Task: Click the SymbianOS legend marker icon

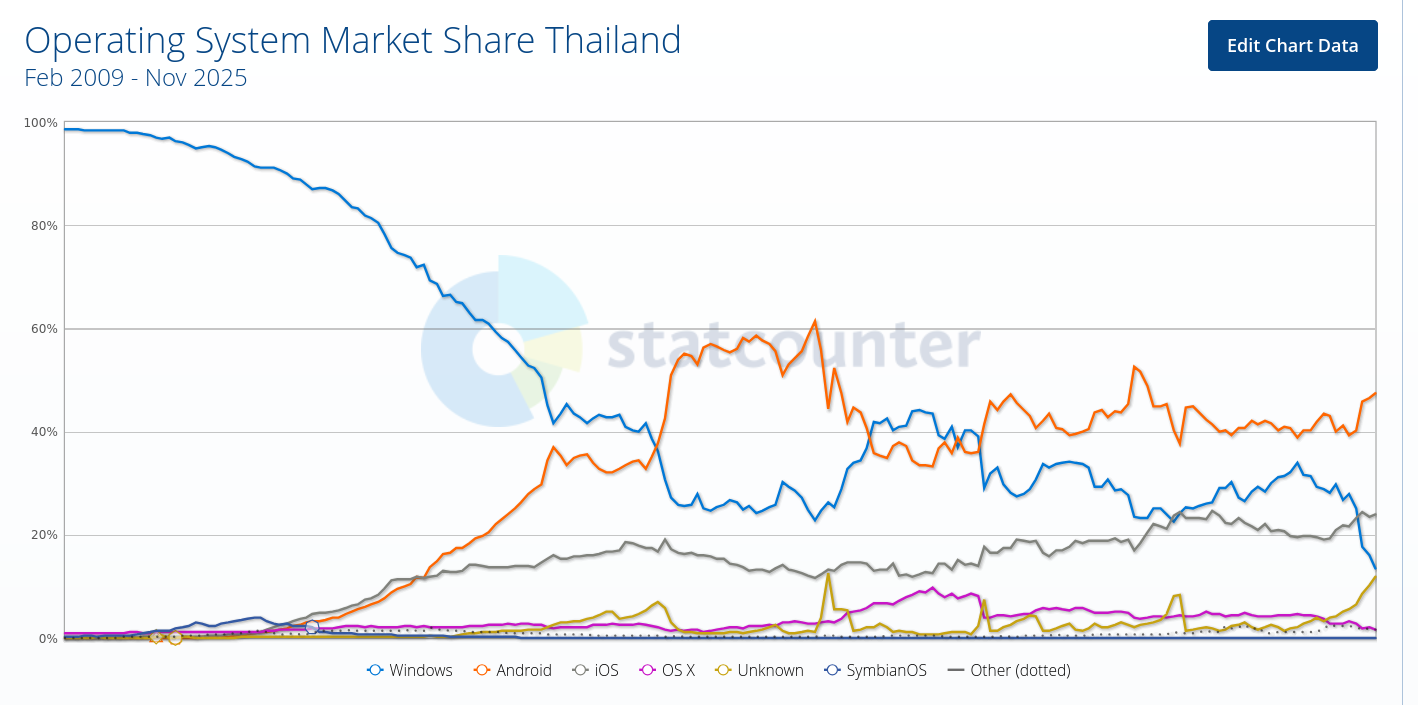Action: 832,670
